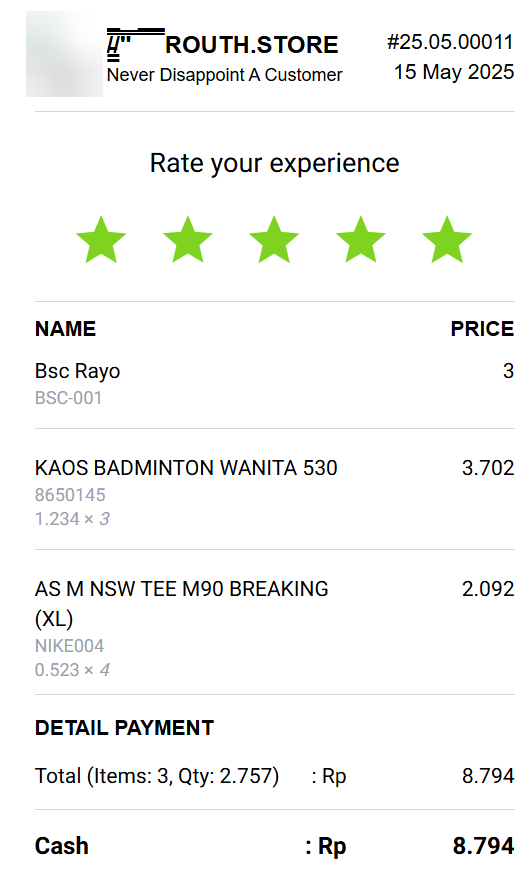Image resolution: width=530 pixels, height=873 pixels.
Task: Select receipt number #25.05.00011
Action: pos(450,42)
